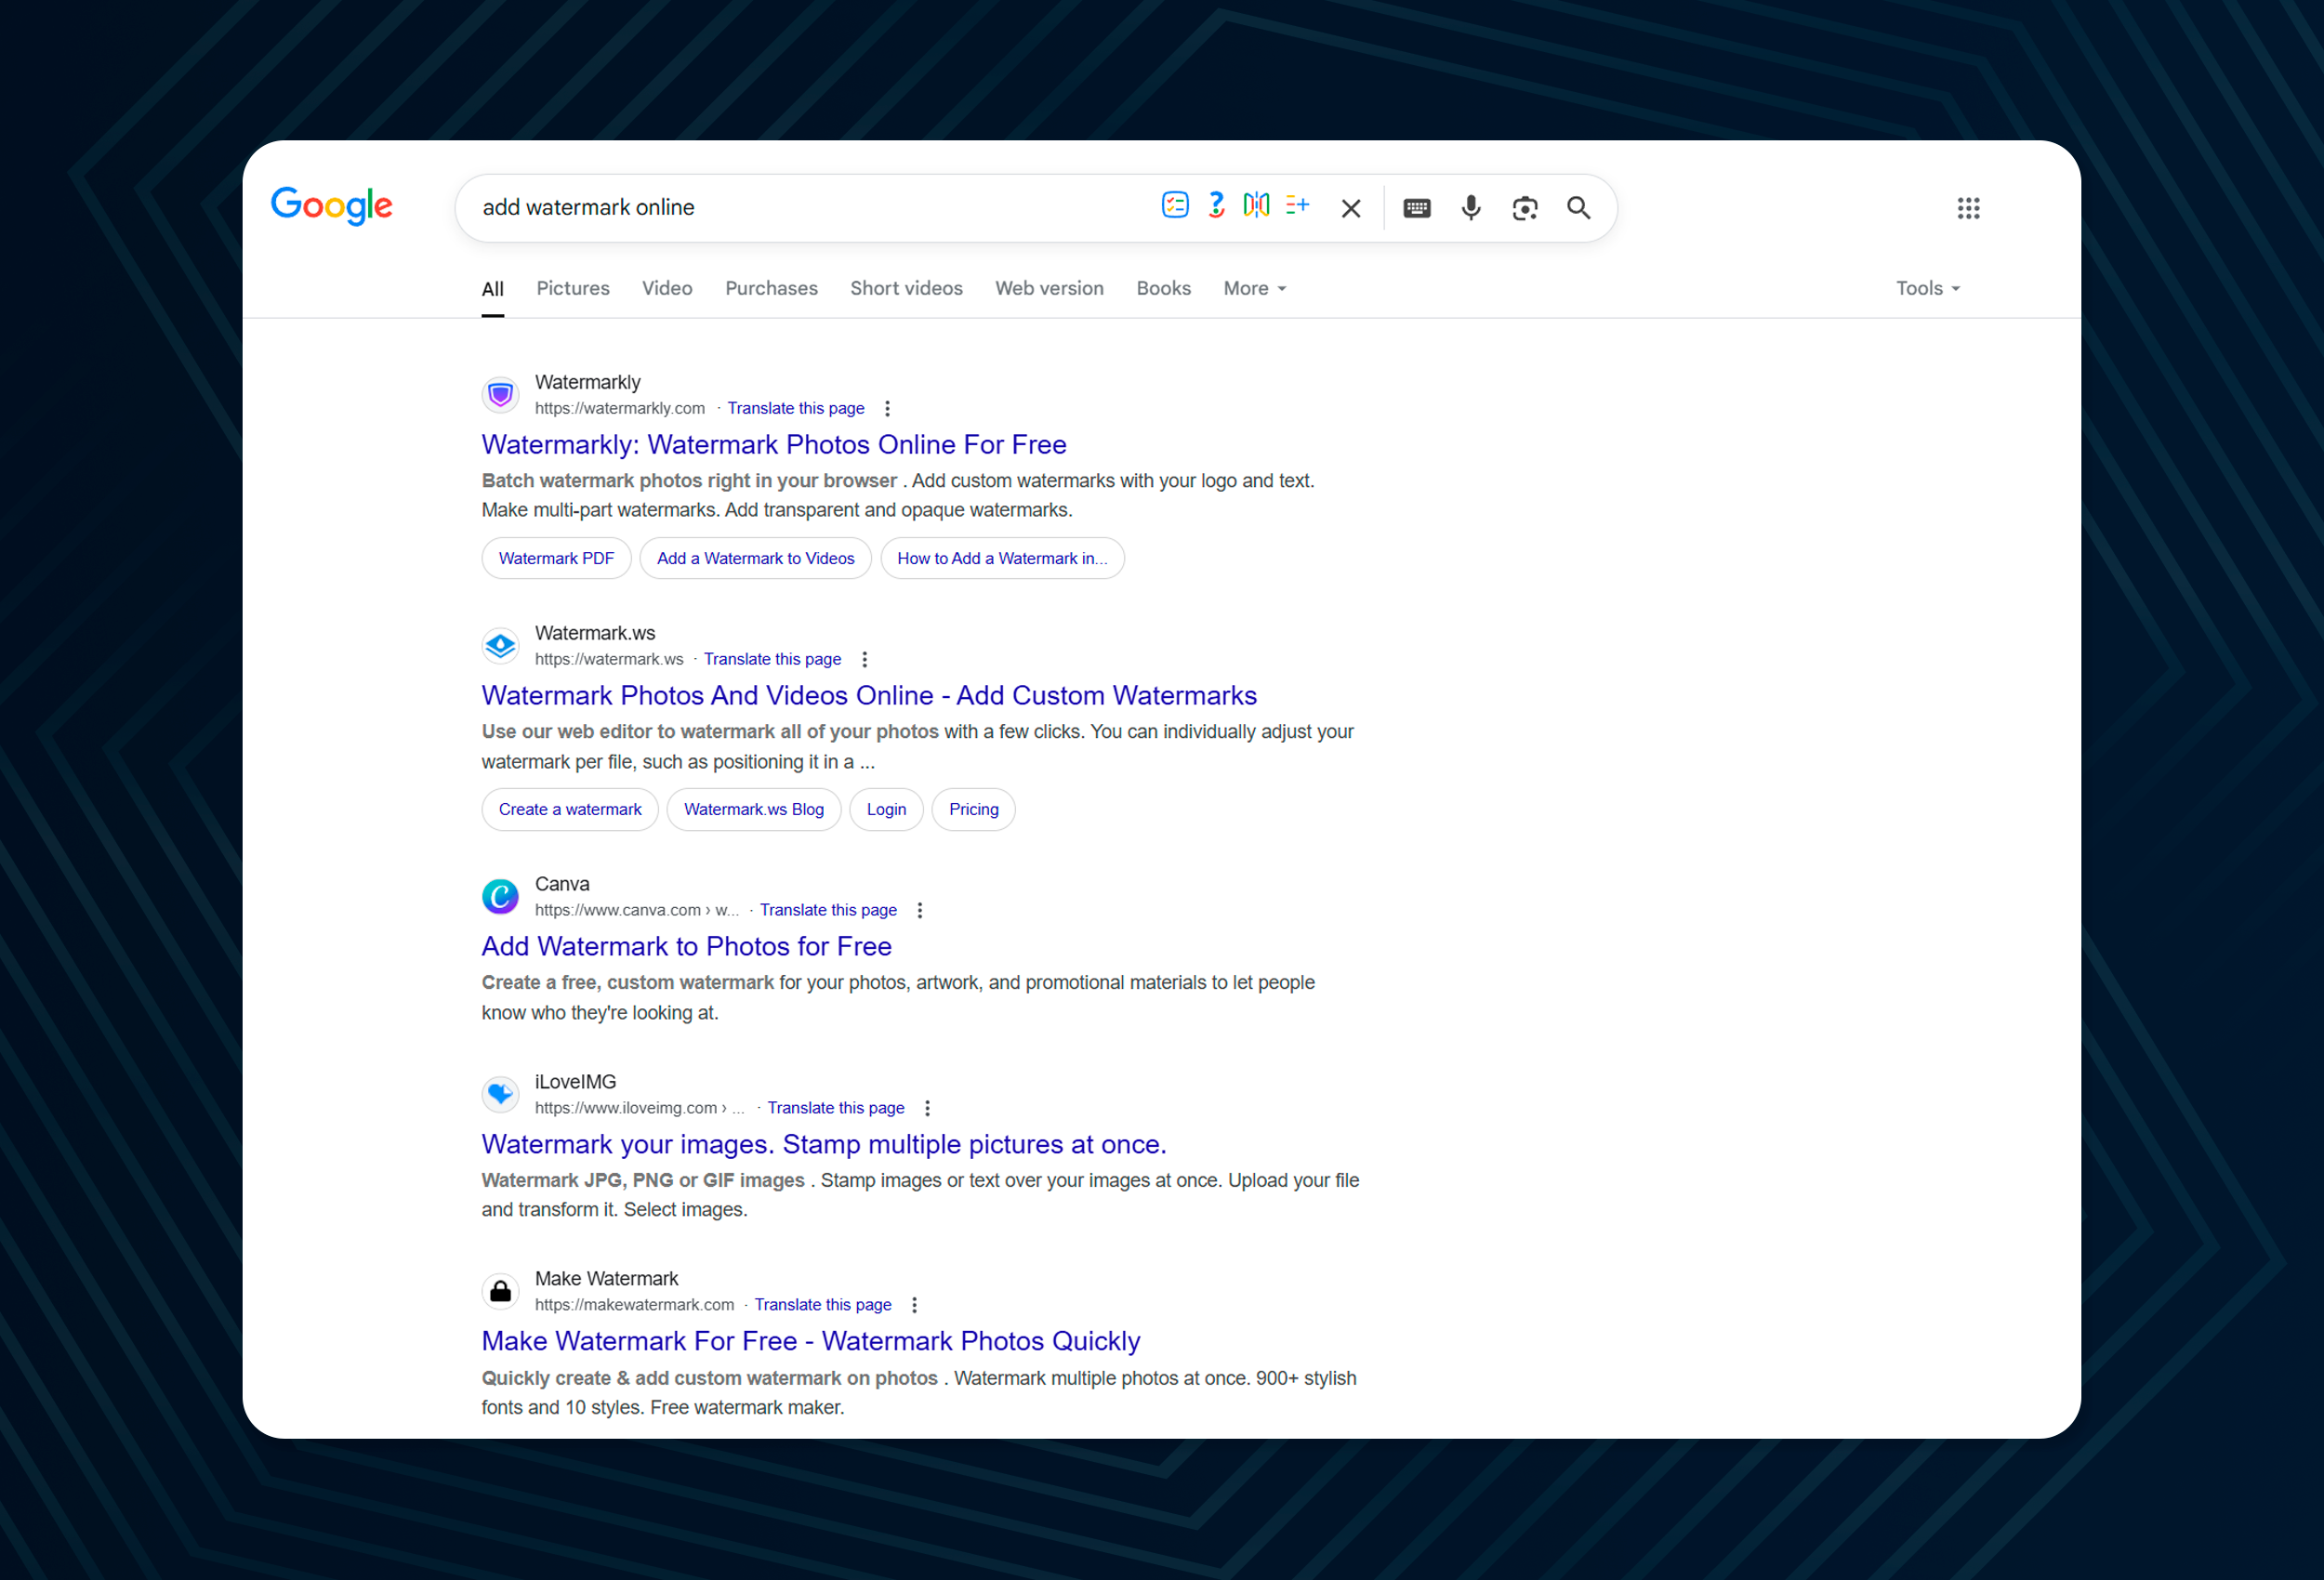This screenshot has height=1580, width=2324.
Task: Click Translate this page for Watermarkly
Action: coord(796,408)
